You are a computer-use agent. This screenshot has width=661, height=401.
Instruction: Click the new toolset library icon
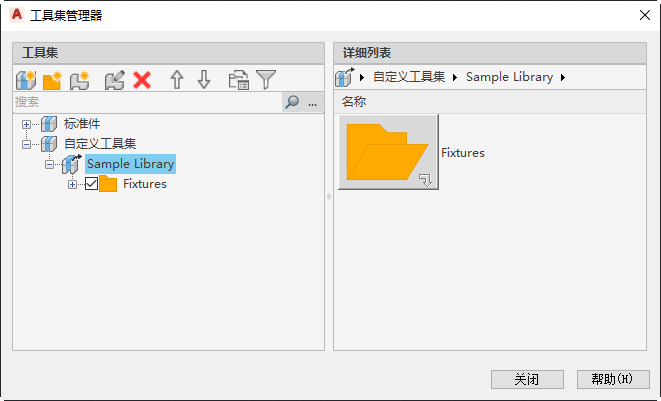click(x=26, y=80)
